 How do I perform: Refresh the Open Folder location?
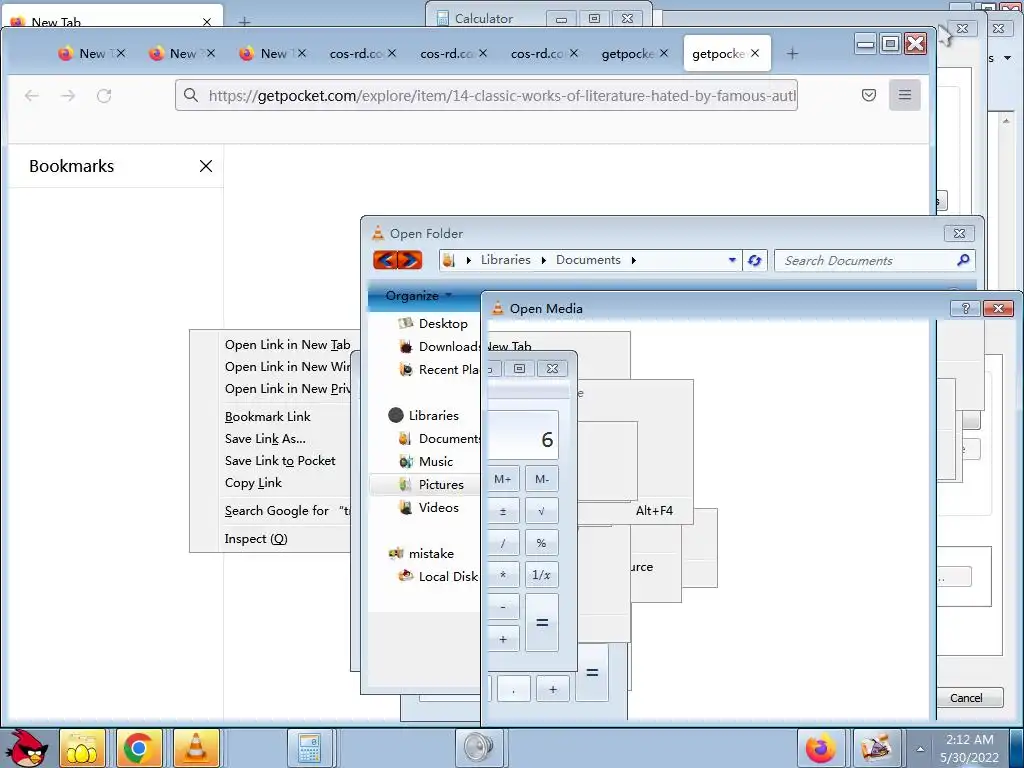754,261
